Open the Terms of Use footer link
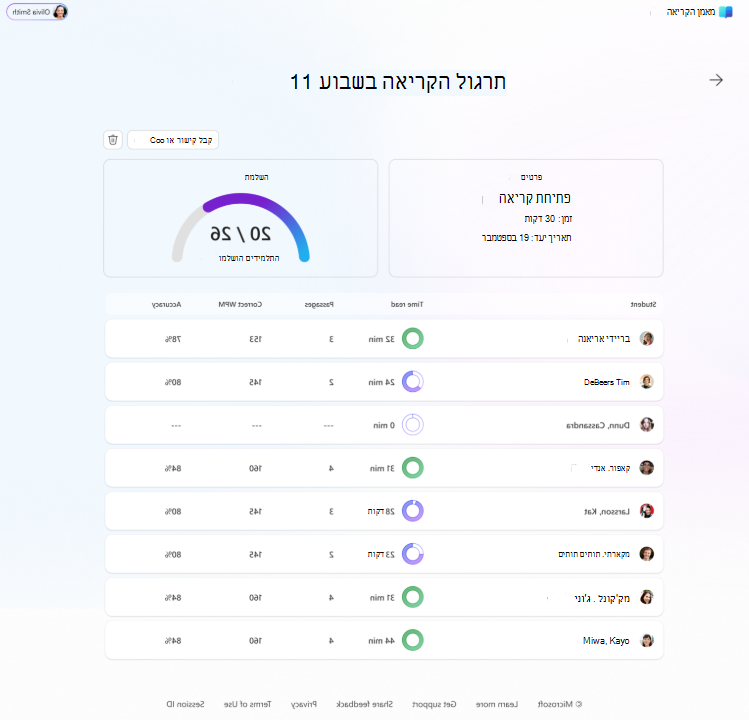This screenshot has height=720, width=749. (247, 704)
